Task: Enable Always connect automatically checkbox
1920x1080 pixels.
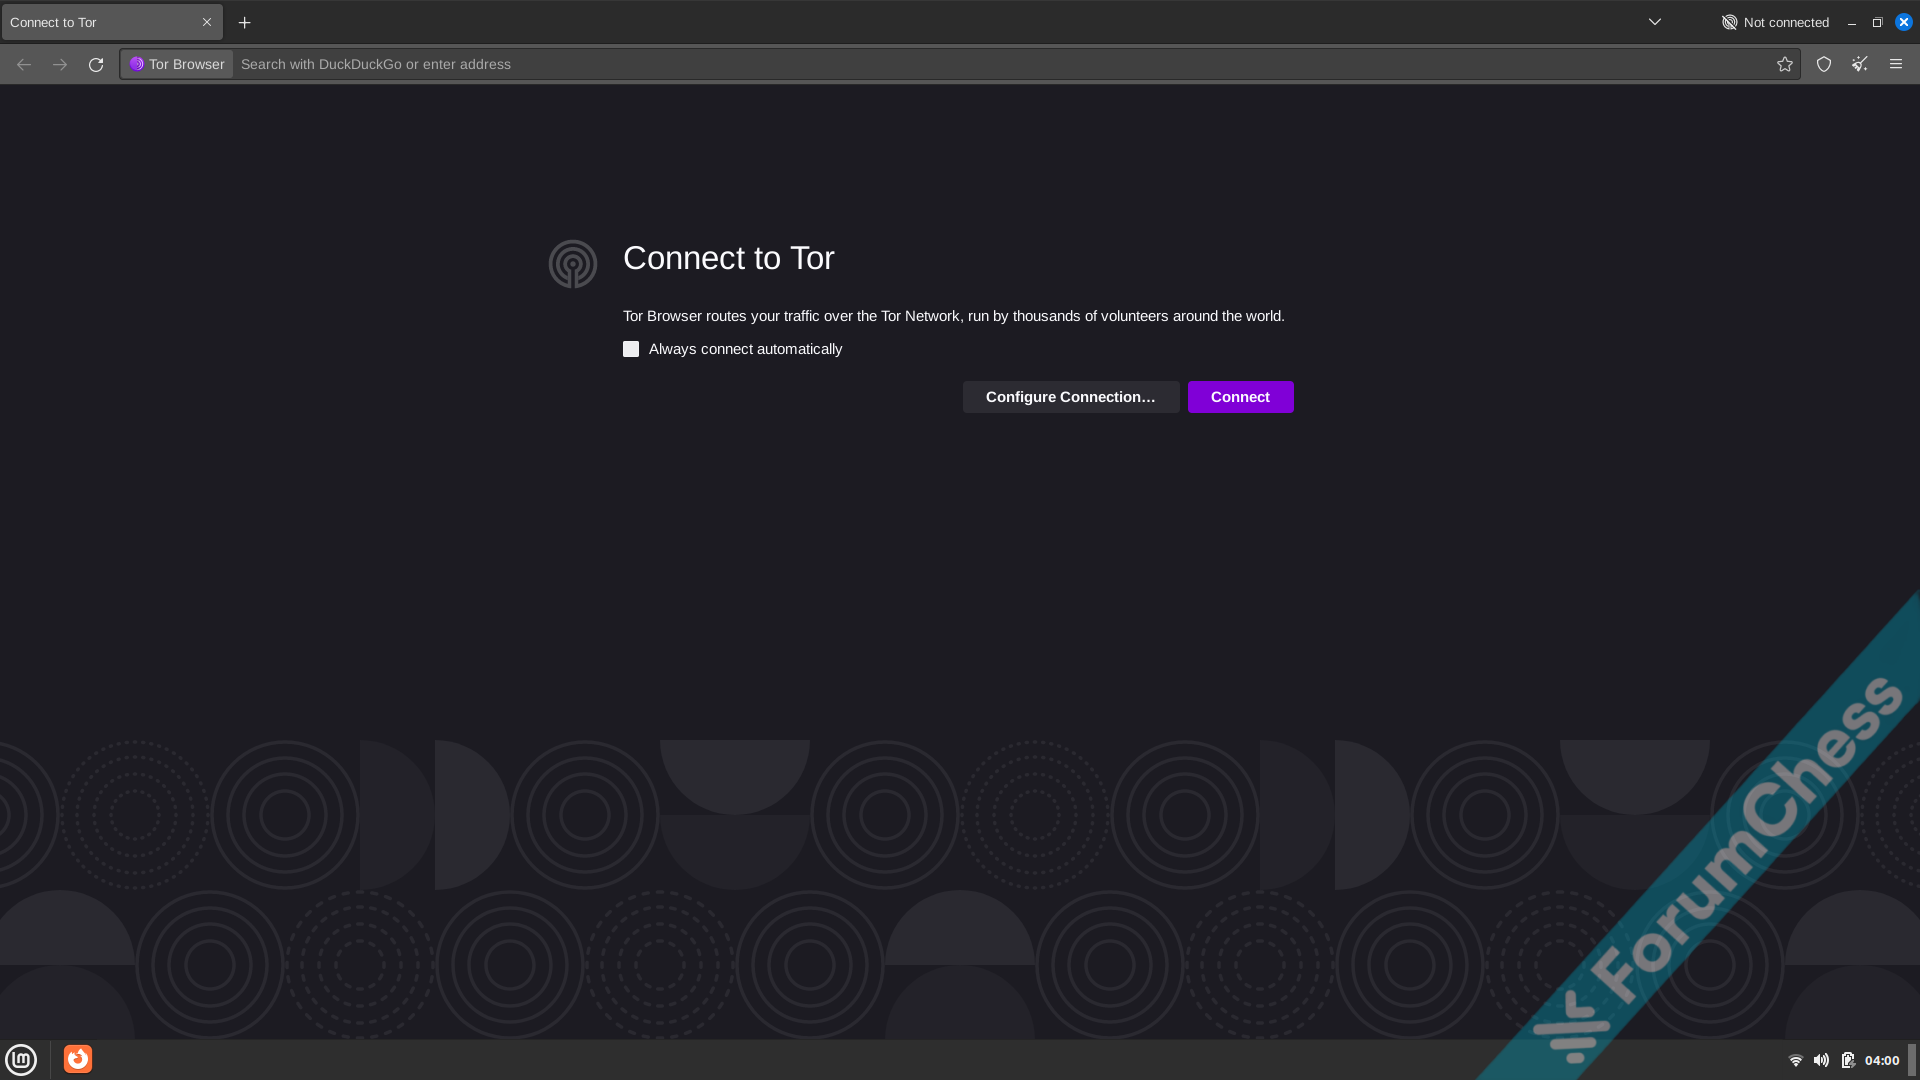Action: tap(631, 349)
